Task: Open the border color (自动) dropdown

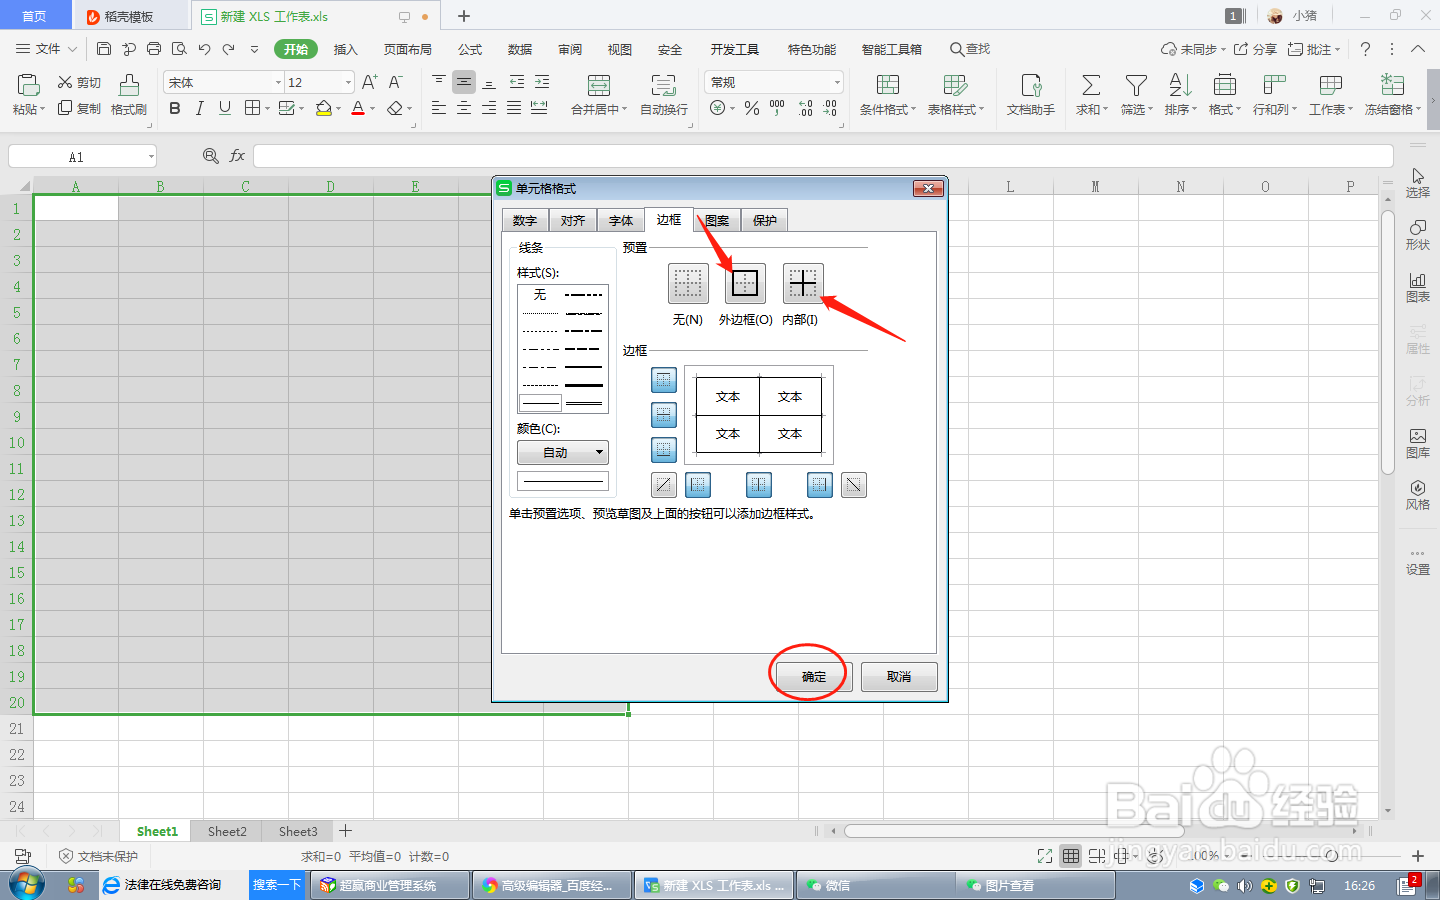Action: (x=562, y=453)
